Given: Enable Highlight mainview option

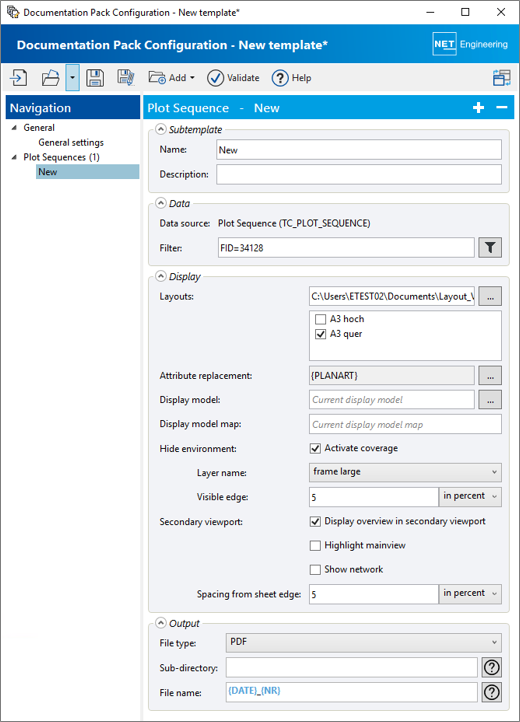Looking at the screenshot, I should point(316,546).
